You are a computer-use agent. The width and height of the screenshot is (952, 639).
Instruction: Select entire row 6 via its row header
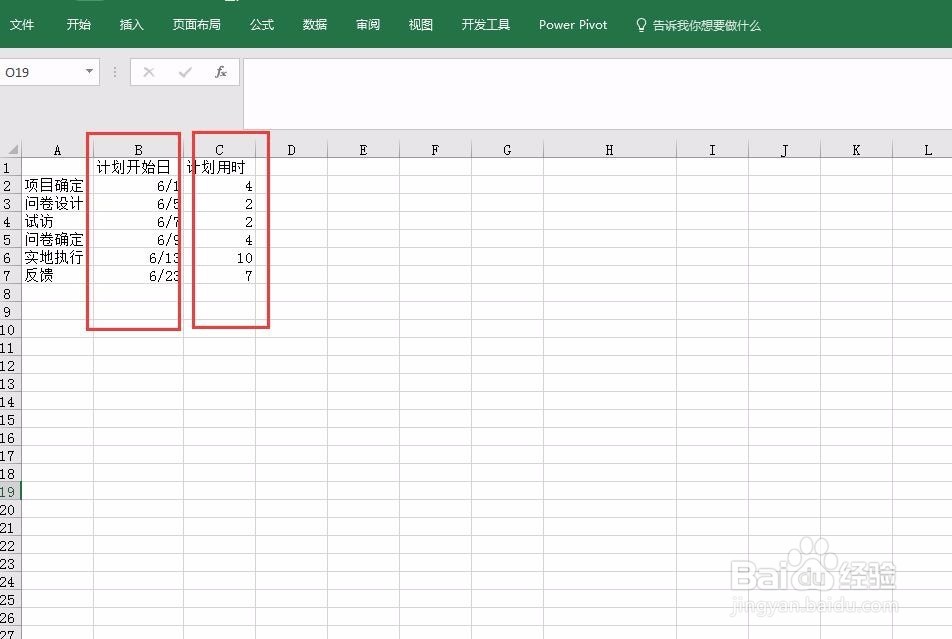[x=11, y=258]
